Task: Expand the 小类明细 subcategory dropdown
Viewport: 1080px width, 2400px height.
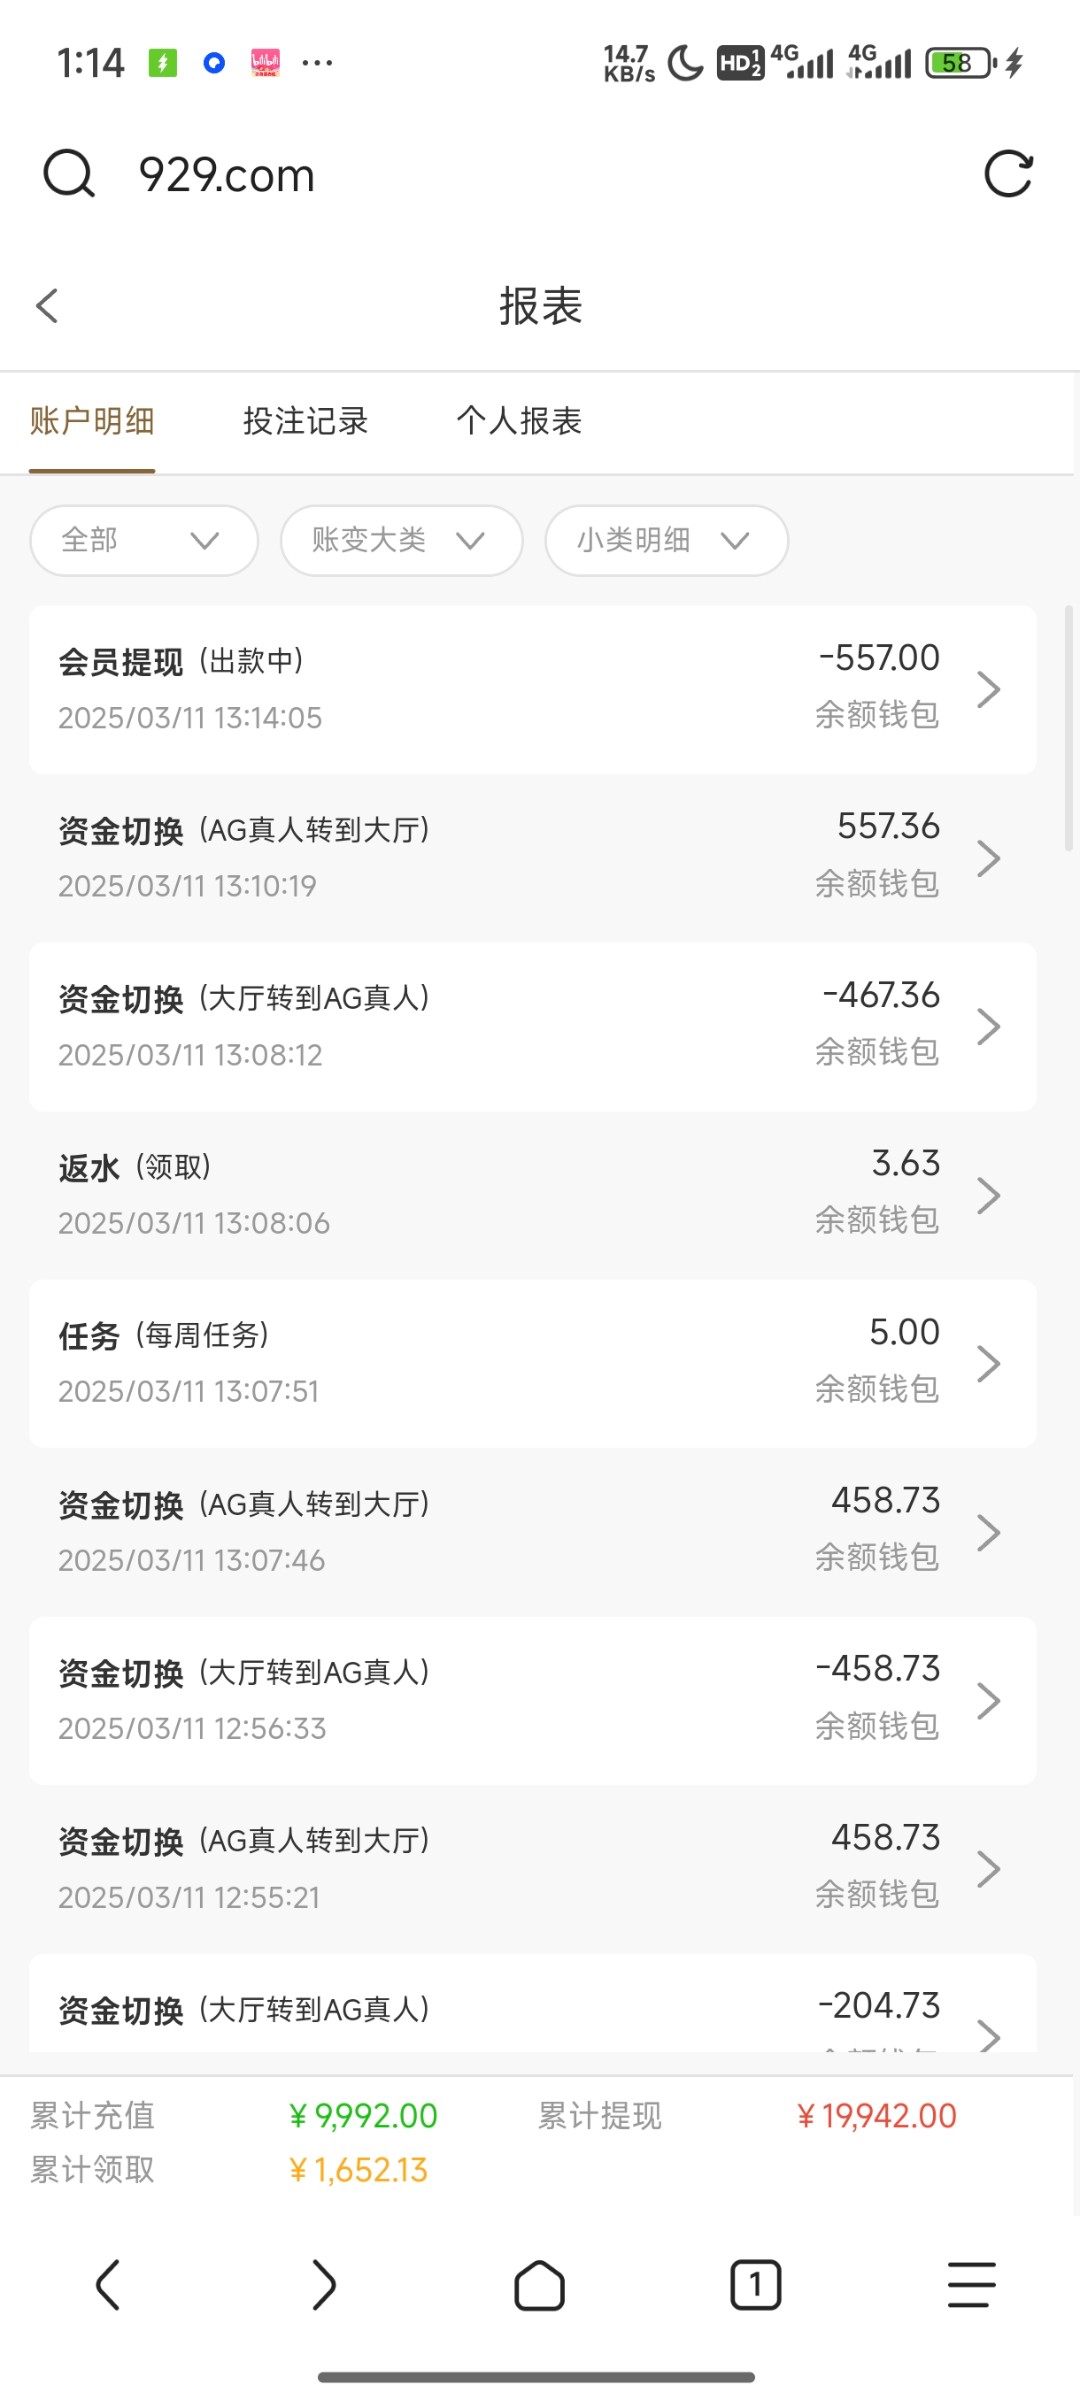Action: coord(666,541)
